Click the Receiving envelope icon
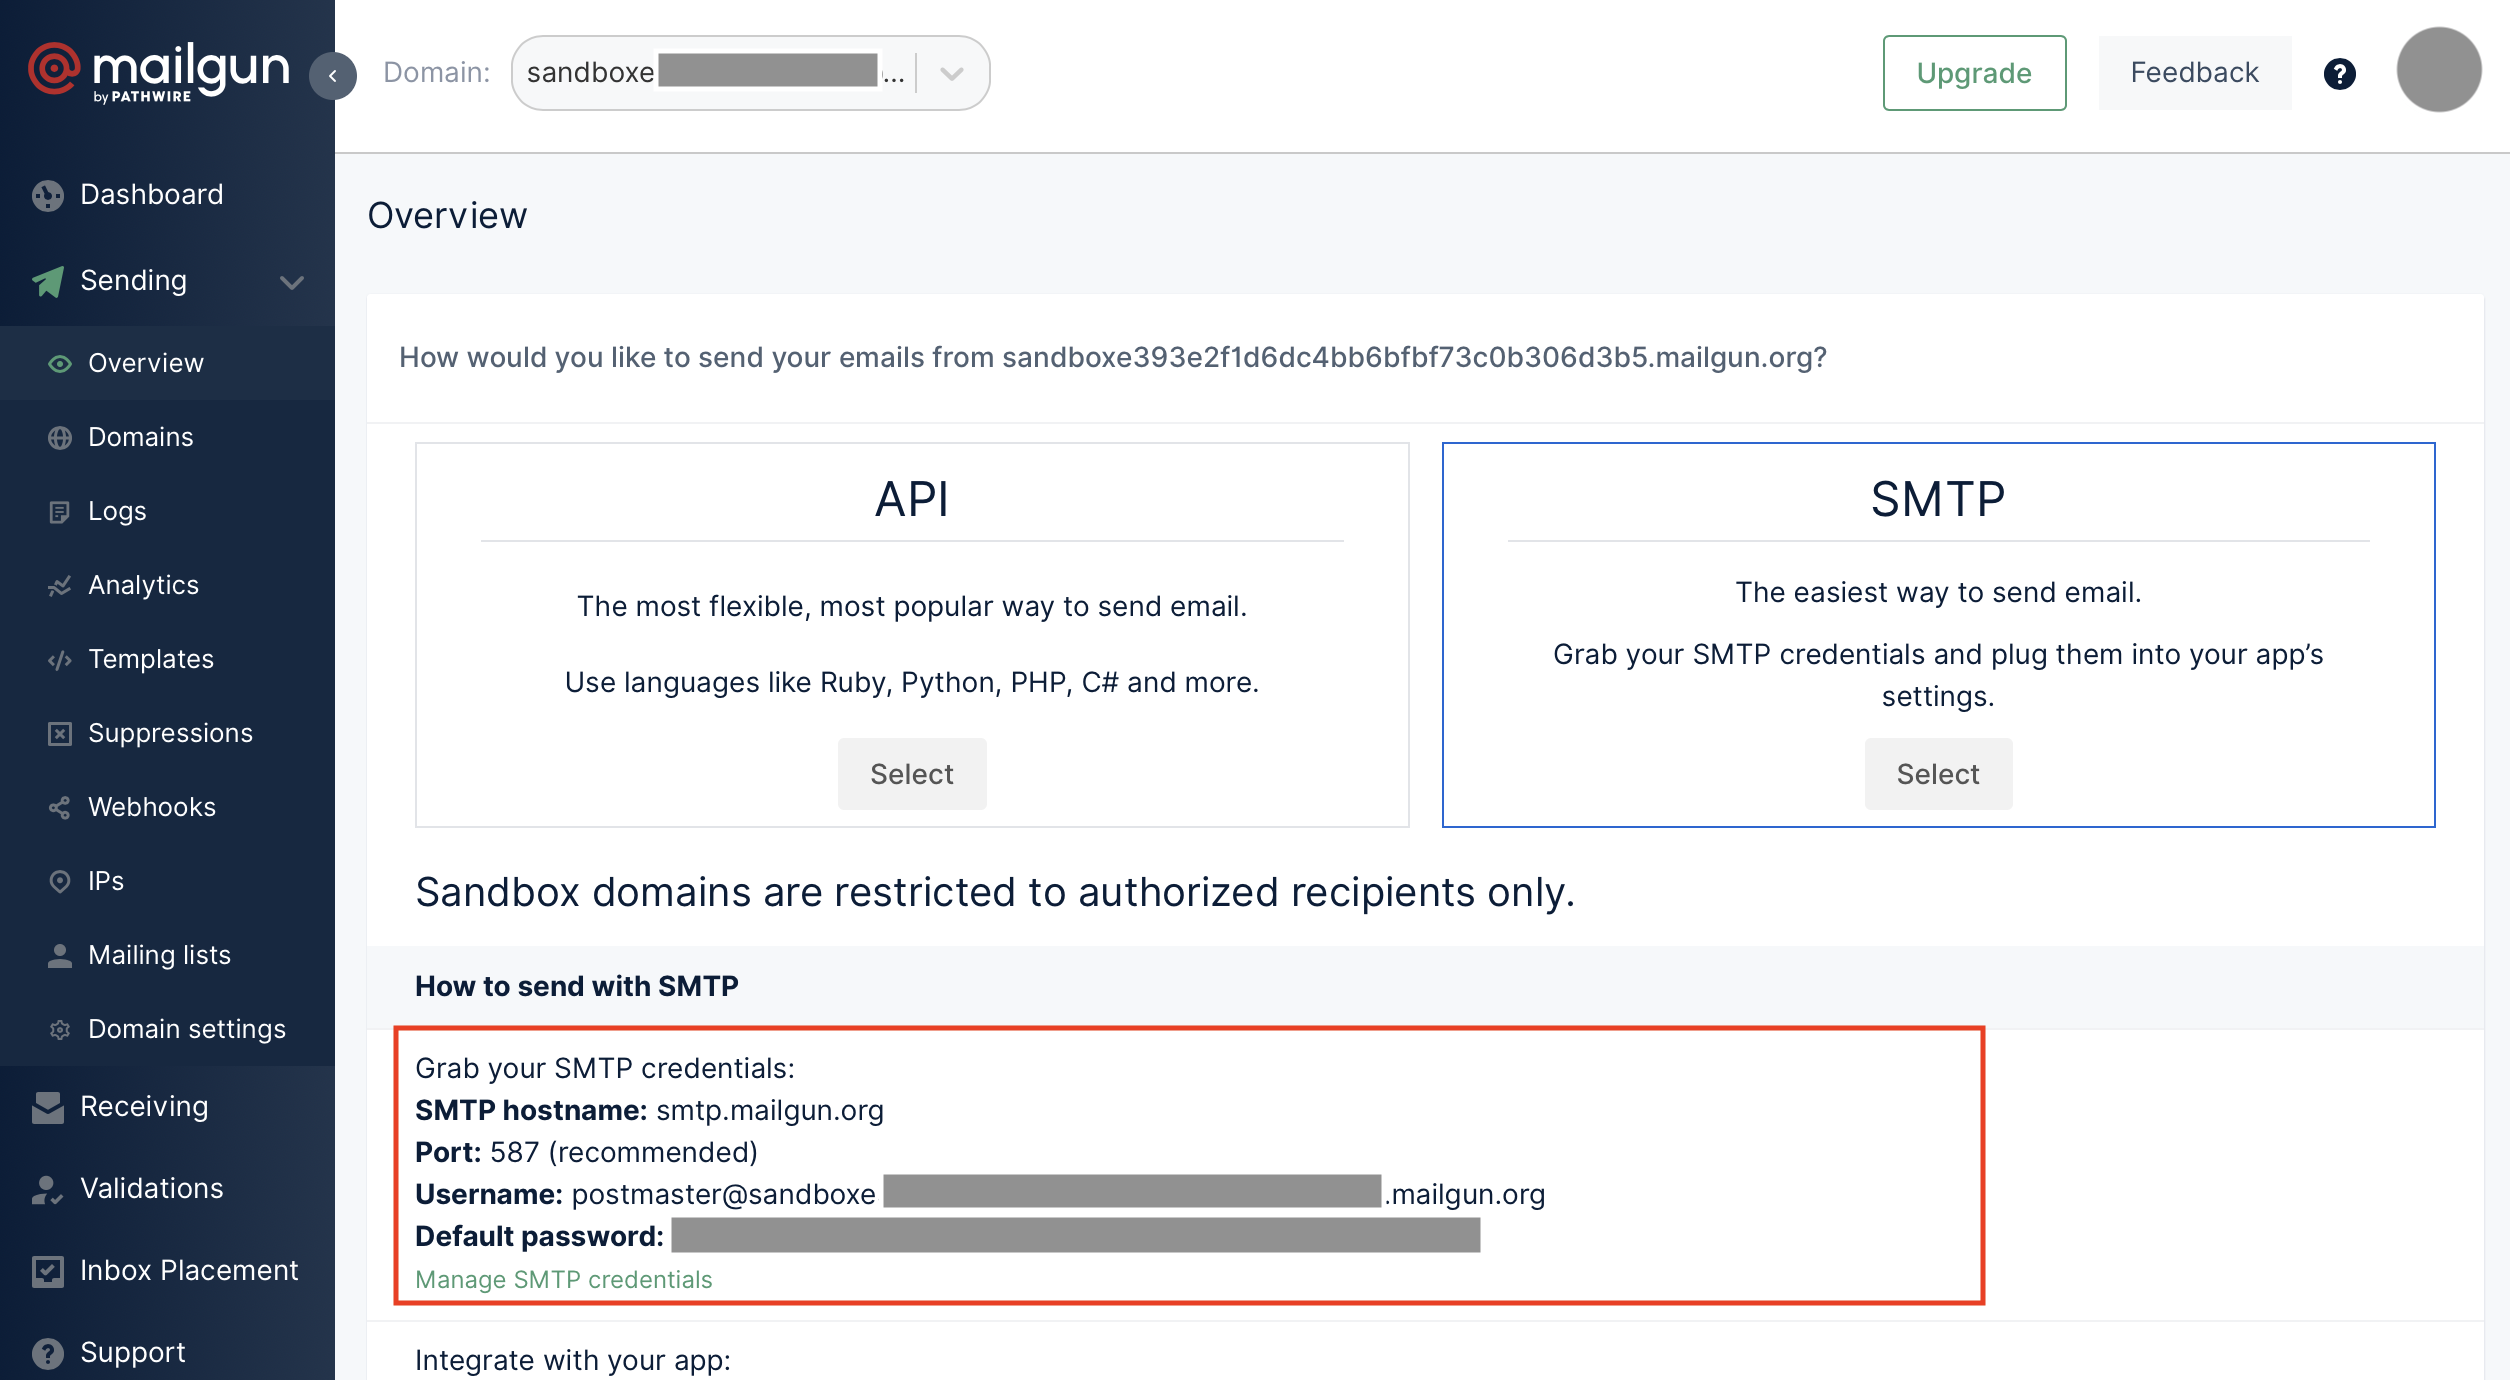The height and width of the screenshot is (1380, 2510). [47, 1107]
